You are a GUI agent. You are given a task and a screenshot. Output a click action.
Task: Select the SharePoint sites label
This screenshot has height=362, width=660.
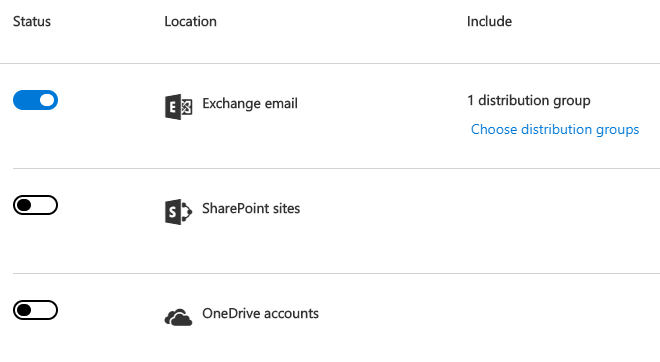[x=251, y=208]
